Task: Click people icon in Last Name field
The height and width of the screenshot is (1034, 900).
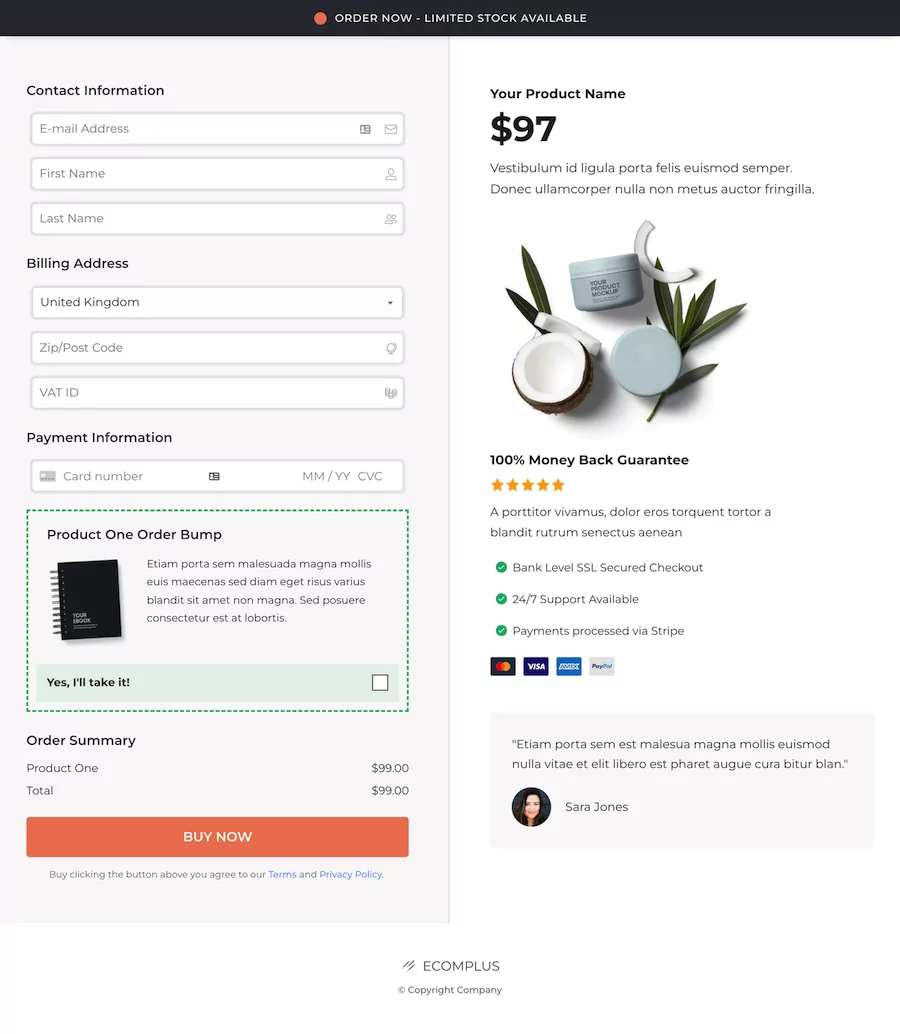Action: tap(391, 219)
